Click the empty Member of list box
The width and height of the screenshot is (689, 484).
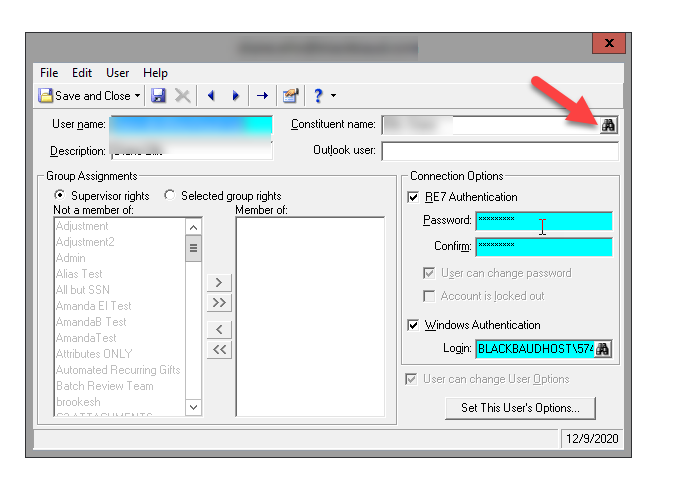[310, 317]
